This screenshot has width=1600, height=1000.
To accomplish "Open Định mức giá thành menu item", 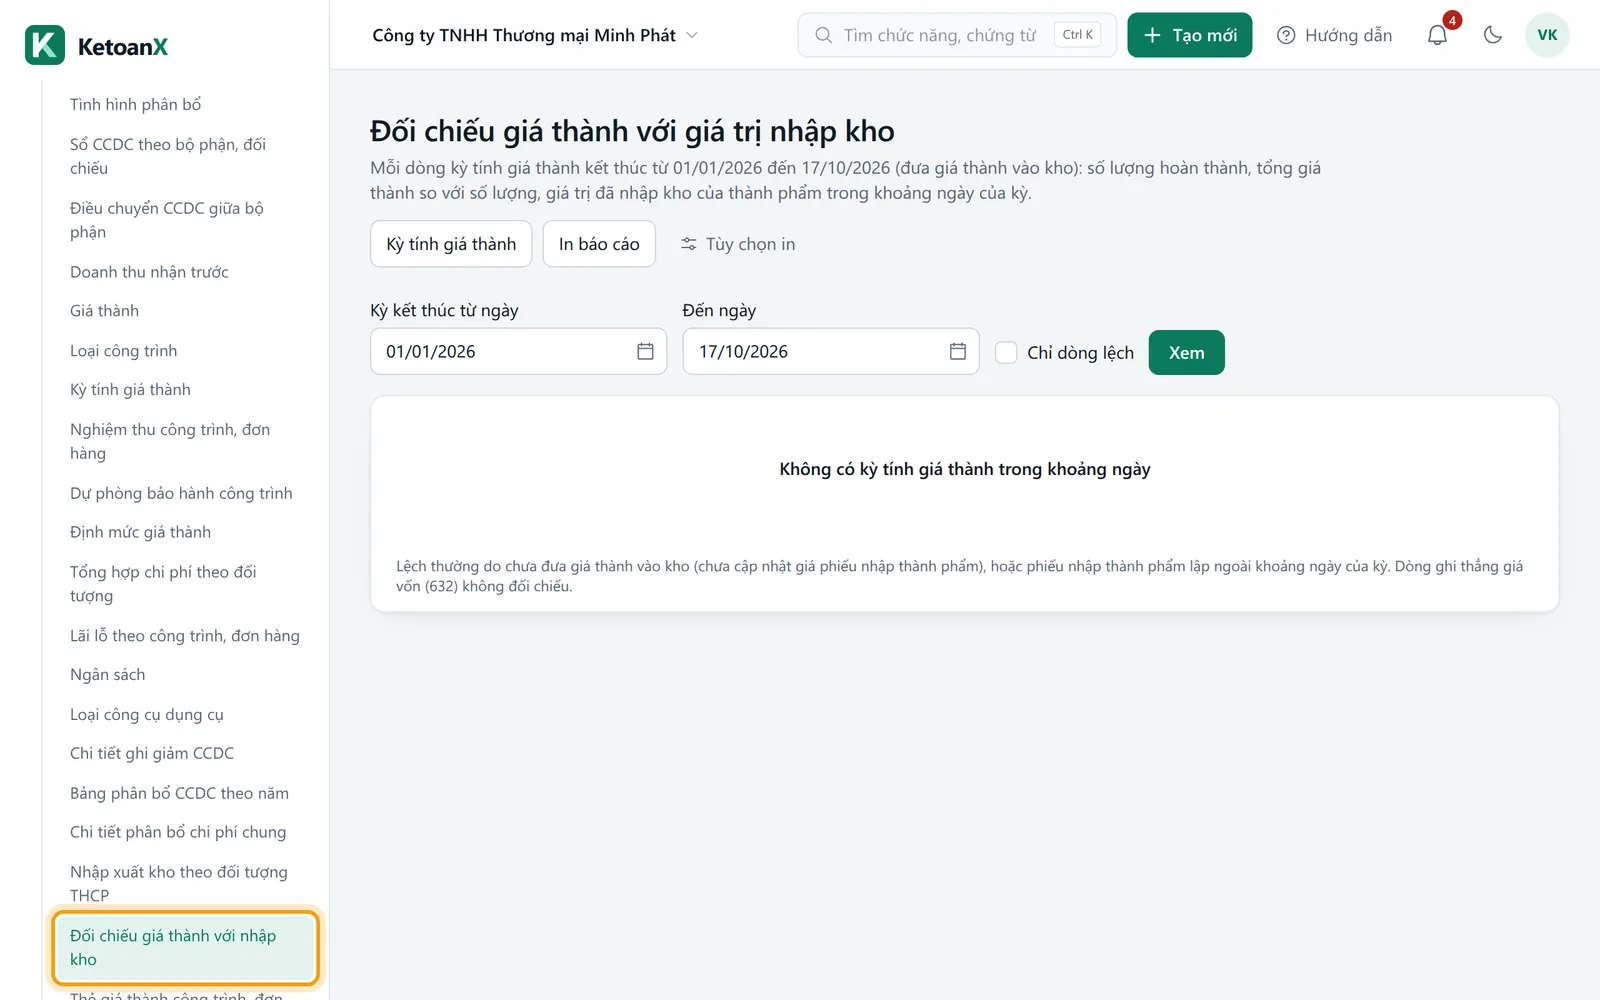I will point(140,532).
